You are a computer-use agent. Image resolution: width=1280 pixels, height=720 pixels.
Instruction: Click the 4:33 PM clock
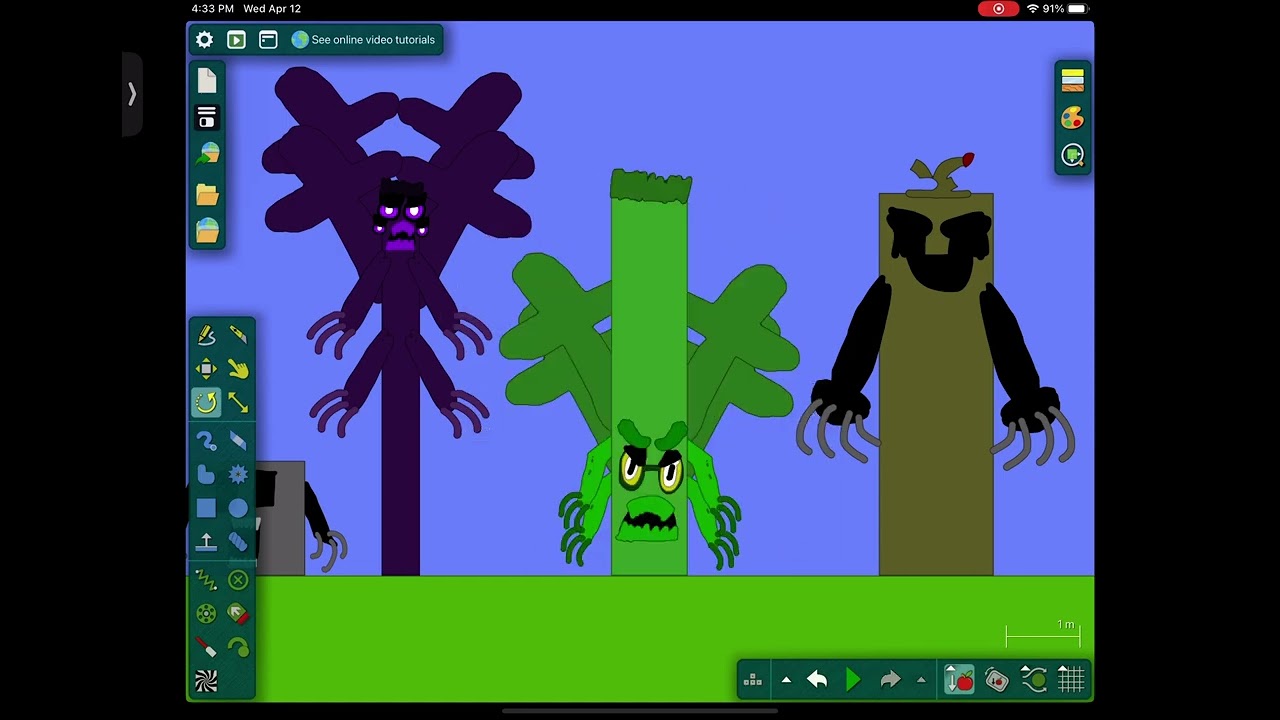click(212, 9)
